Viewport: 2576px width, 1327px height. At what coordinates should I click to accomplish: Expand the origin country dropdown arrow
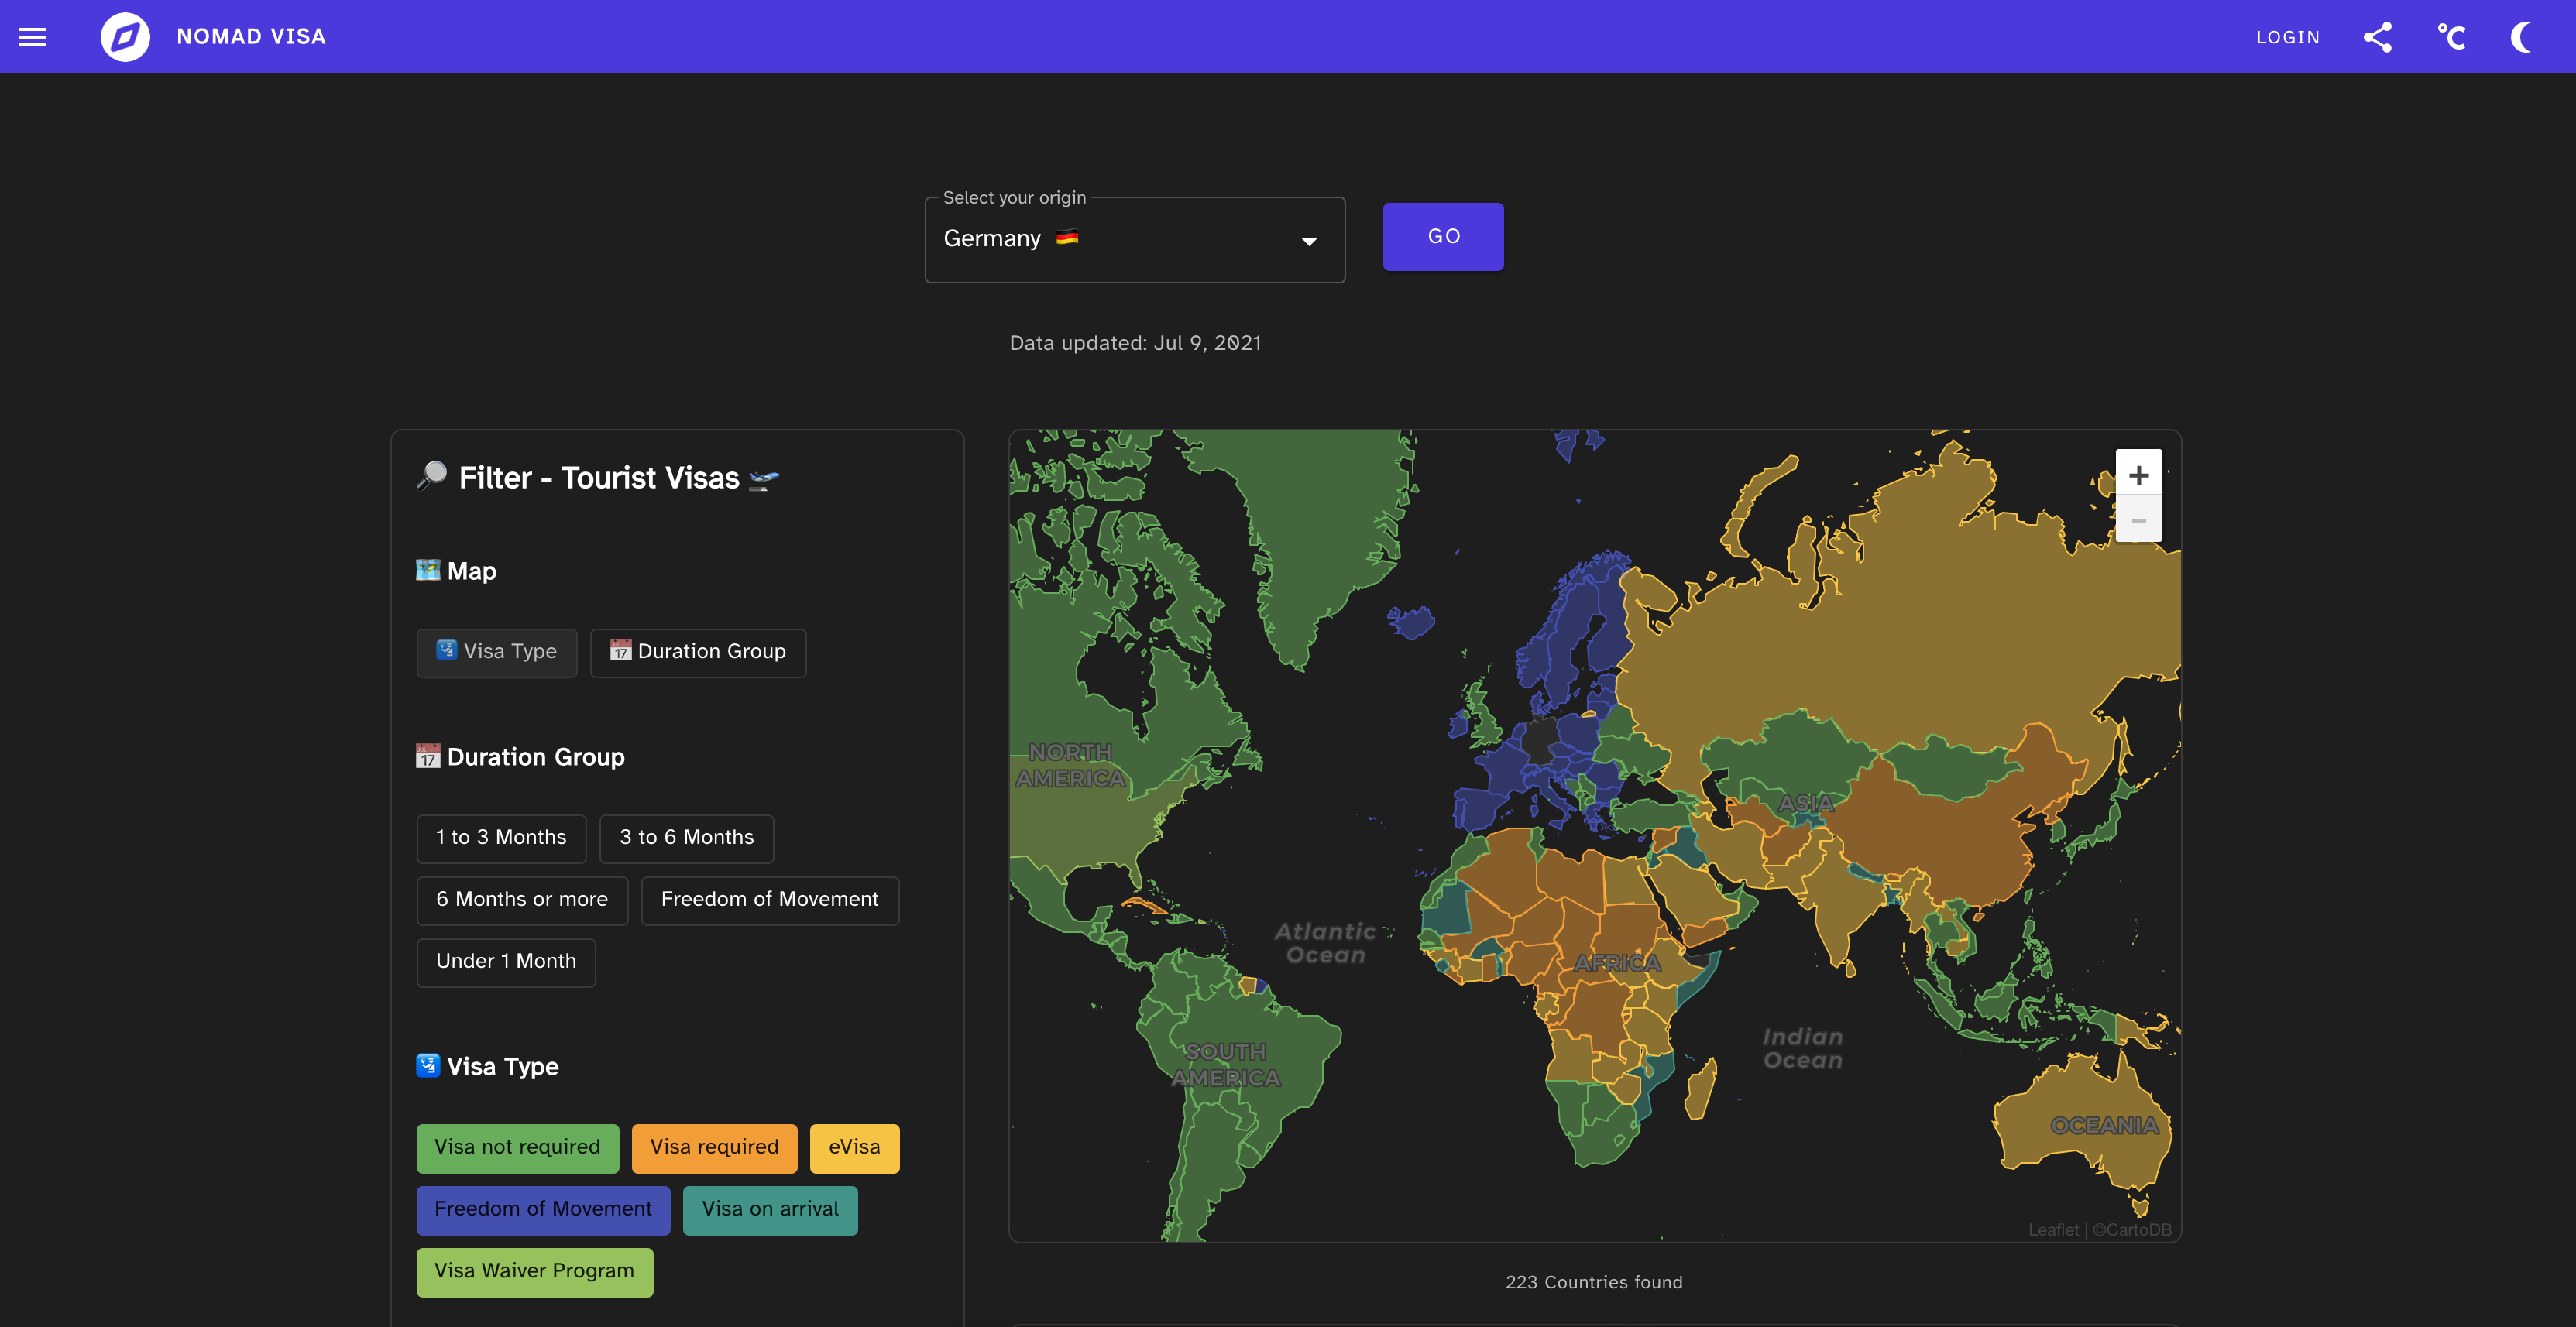[x=1308, y=241]
